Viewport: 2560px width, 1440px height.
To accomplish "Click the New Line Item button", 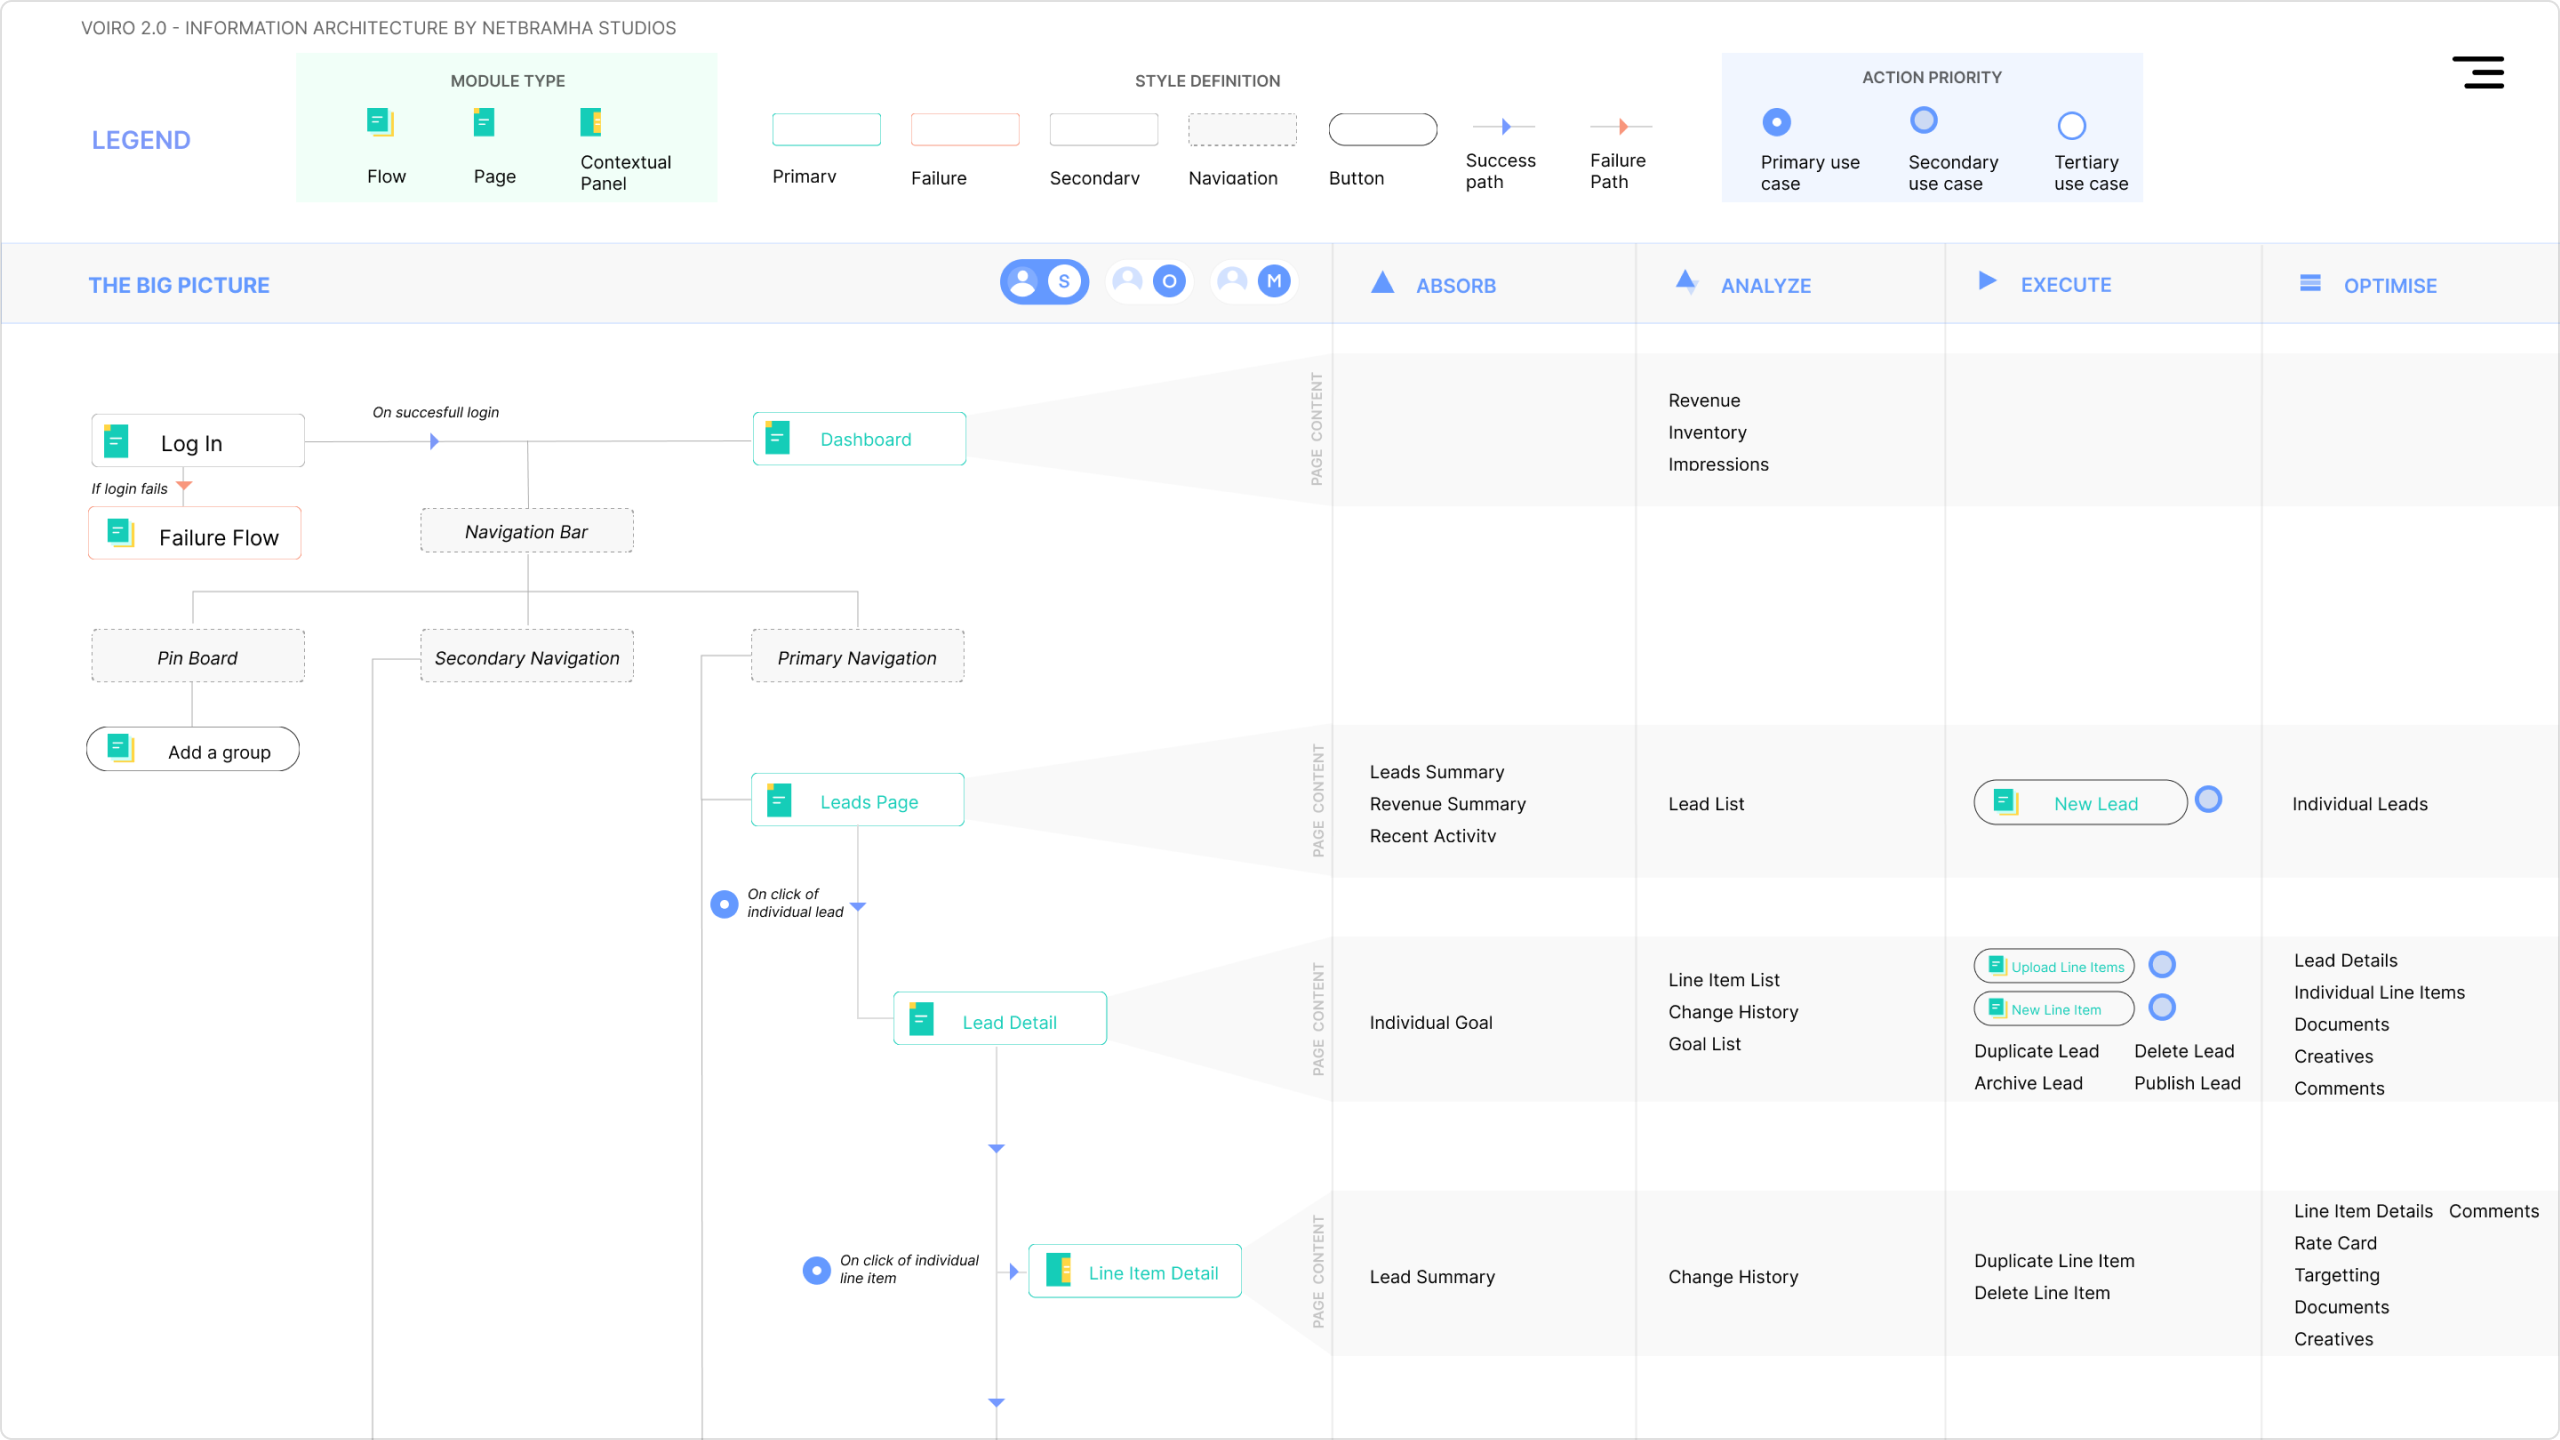I will [2054, 1009].
